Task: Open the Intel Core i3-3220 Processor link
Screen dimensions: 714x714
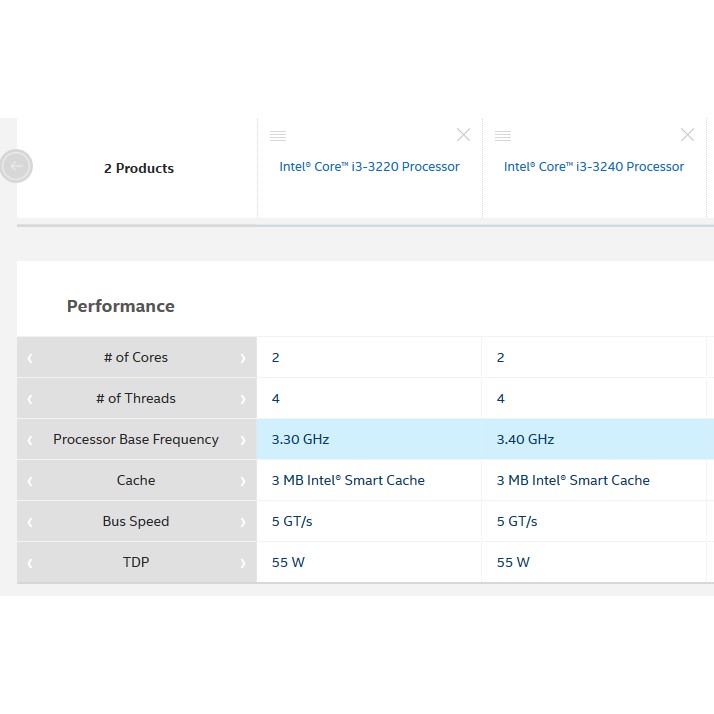Action: pos(369,167)
